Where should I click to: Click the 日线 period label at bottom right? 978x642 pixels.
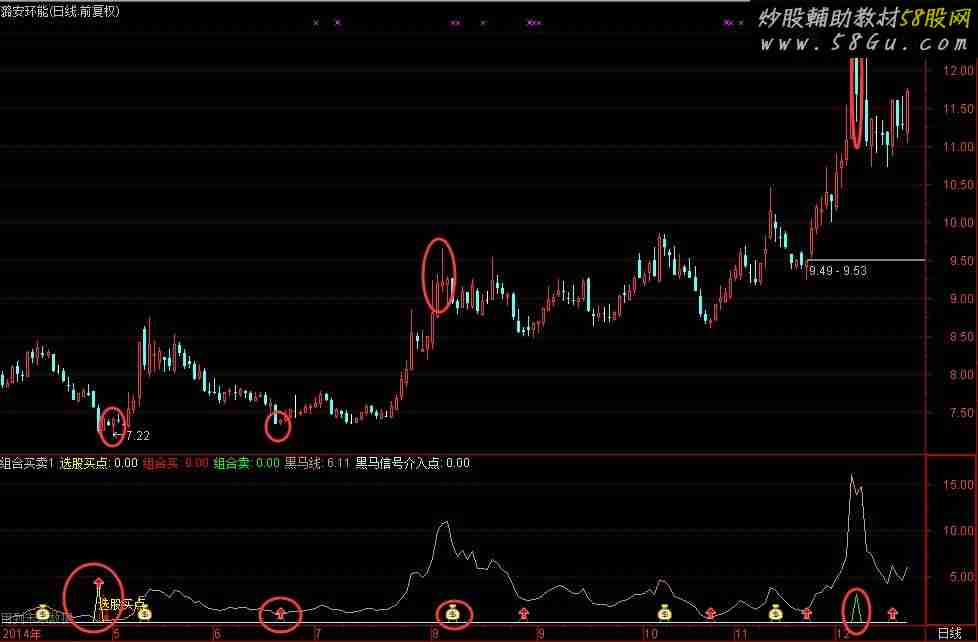point(950,634)
